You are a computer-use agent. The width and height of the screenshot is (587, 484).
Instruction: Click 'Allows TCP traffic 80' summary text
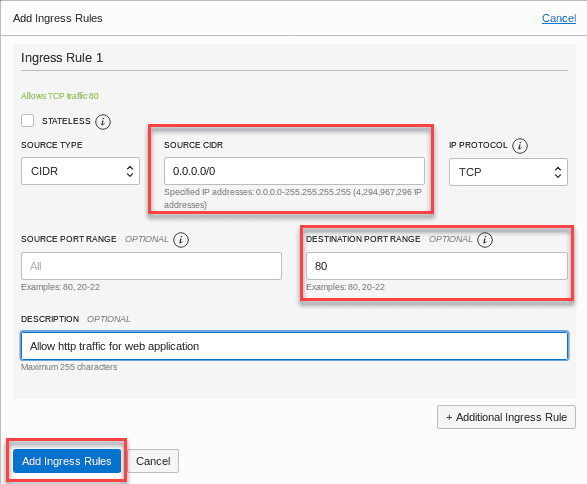60,96
